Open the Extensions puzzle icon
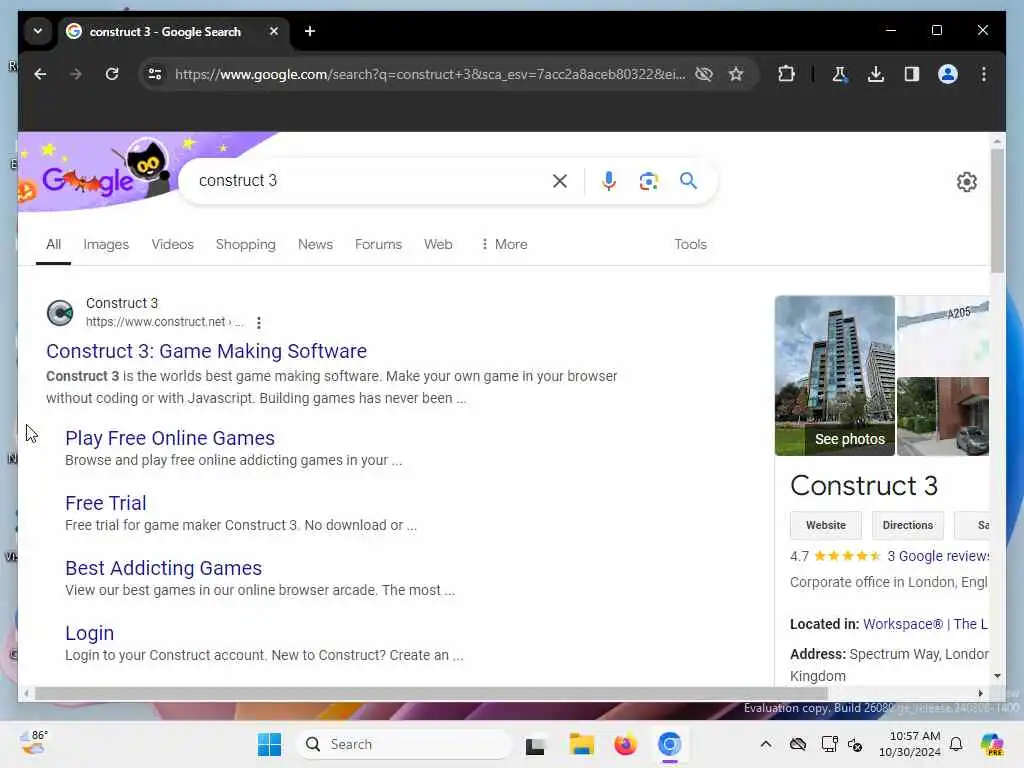Image resolution: width=1024 pixels, height=768 pixels. point(786,74)
